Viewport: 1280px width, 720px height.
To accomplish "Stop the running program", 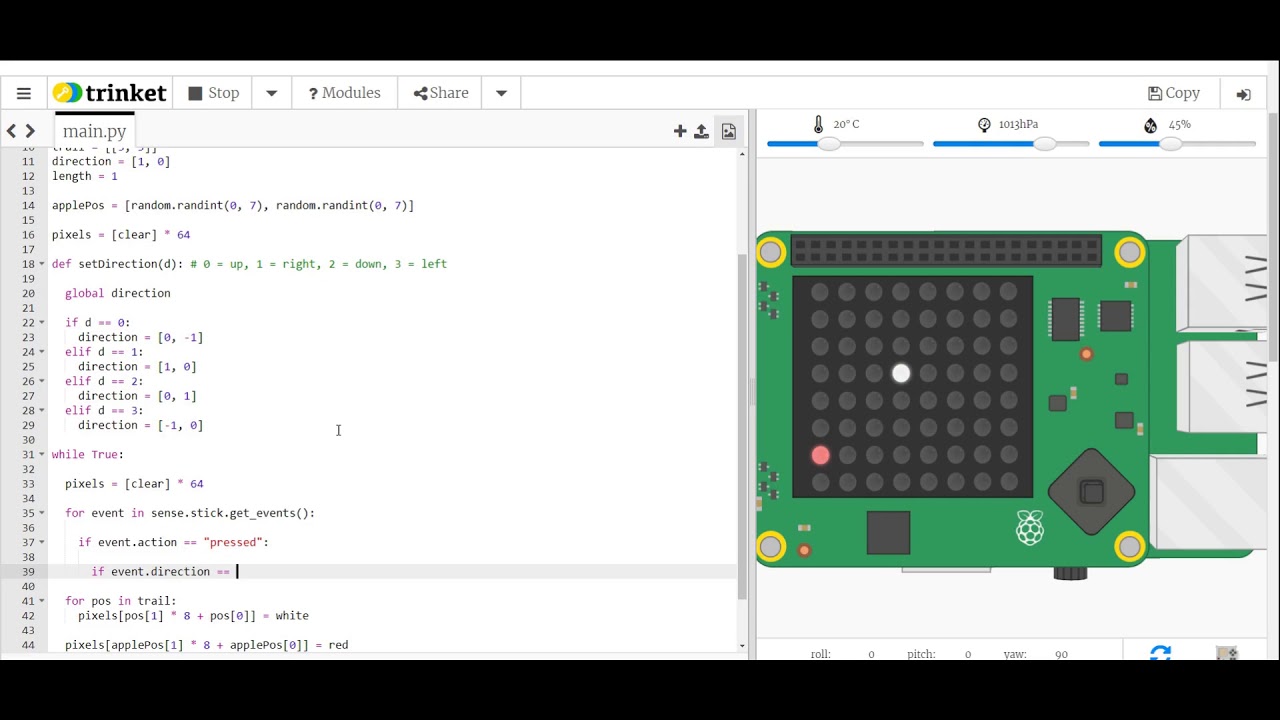I will click(x=214, y=93).
